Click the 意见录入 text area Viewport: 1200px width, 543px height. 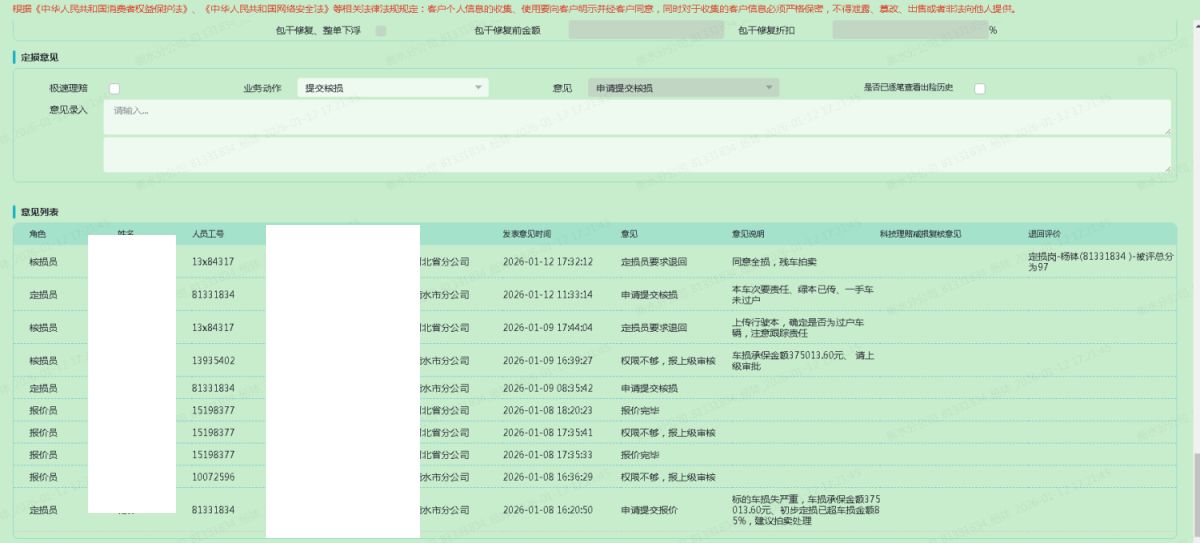pos(636,117)
